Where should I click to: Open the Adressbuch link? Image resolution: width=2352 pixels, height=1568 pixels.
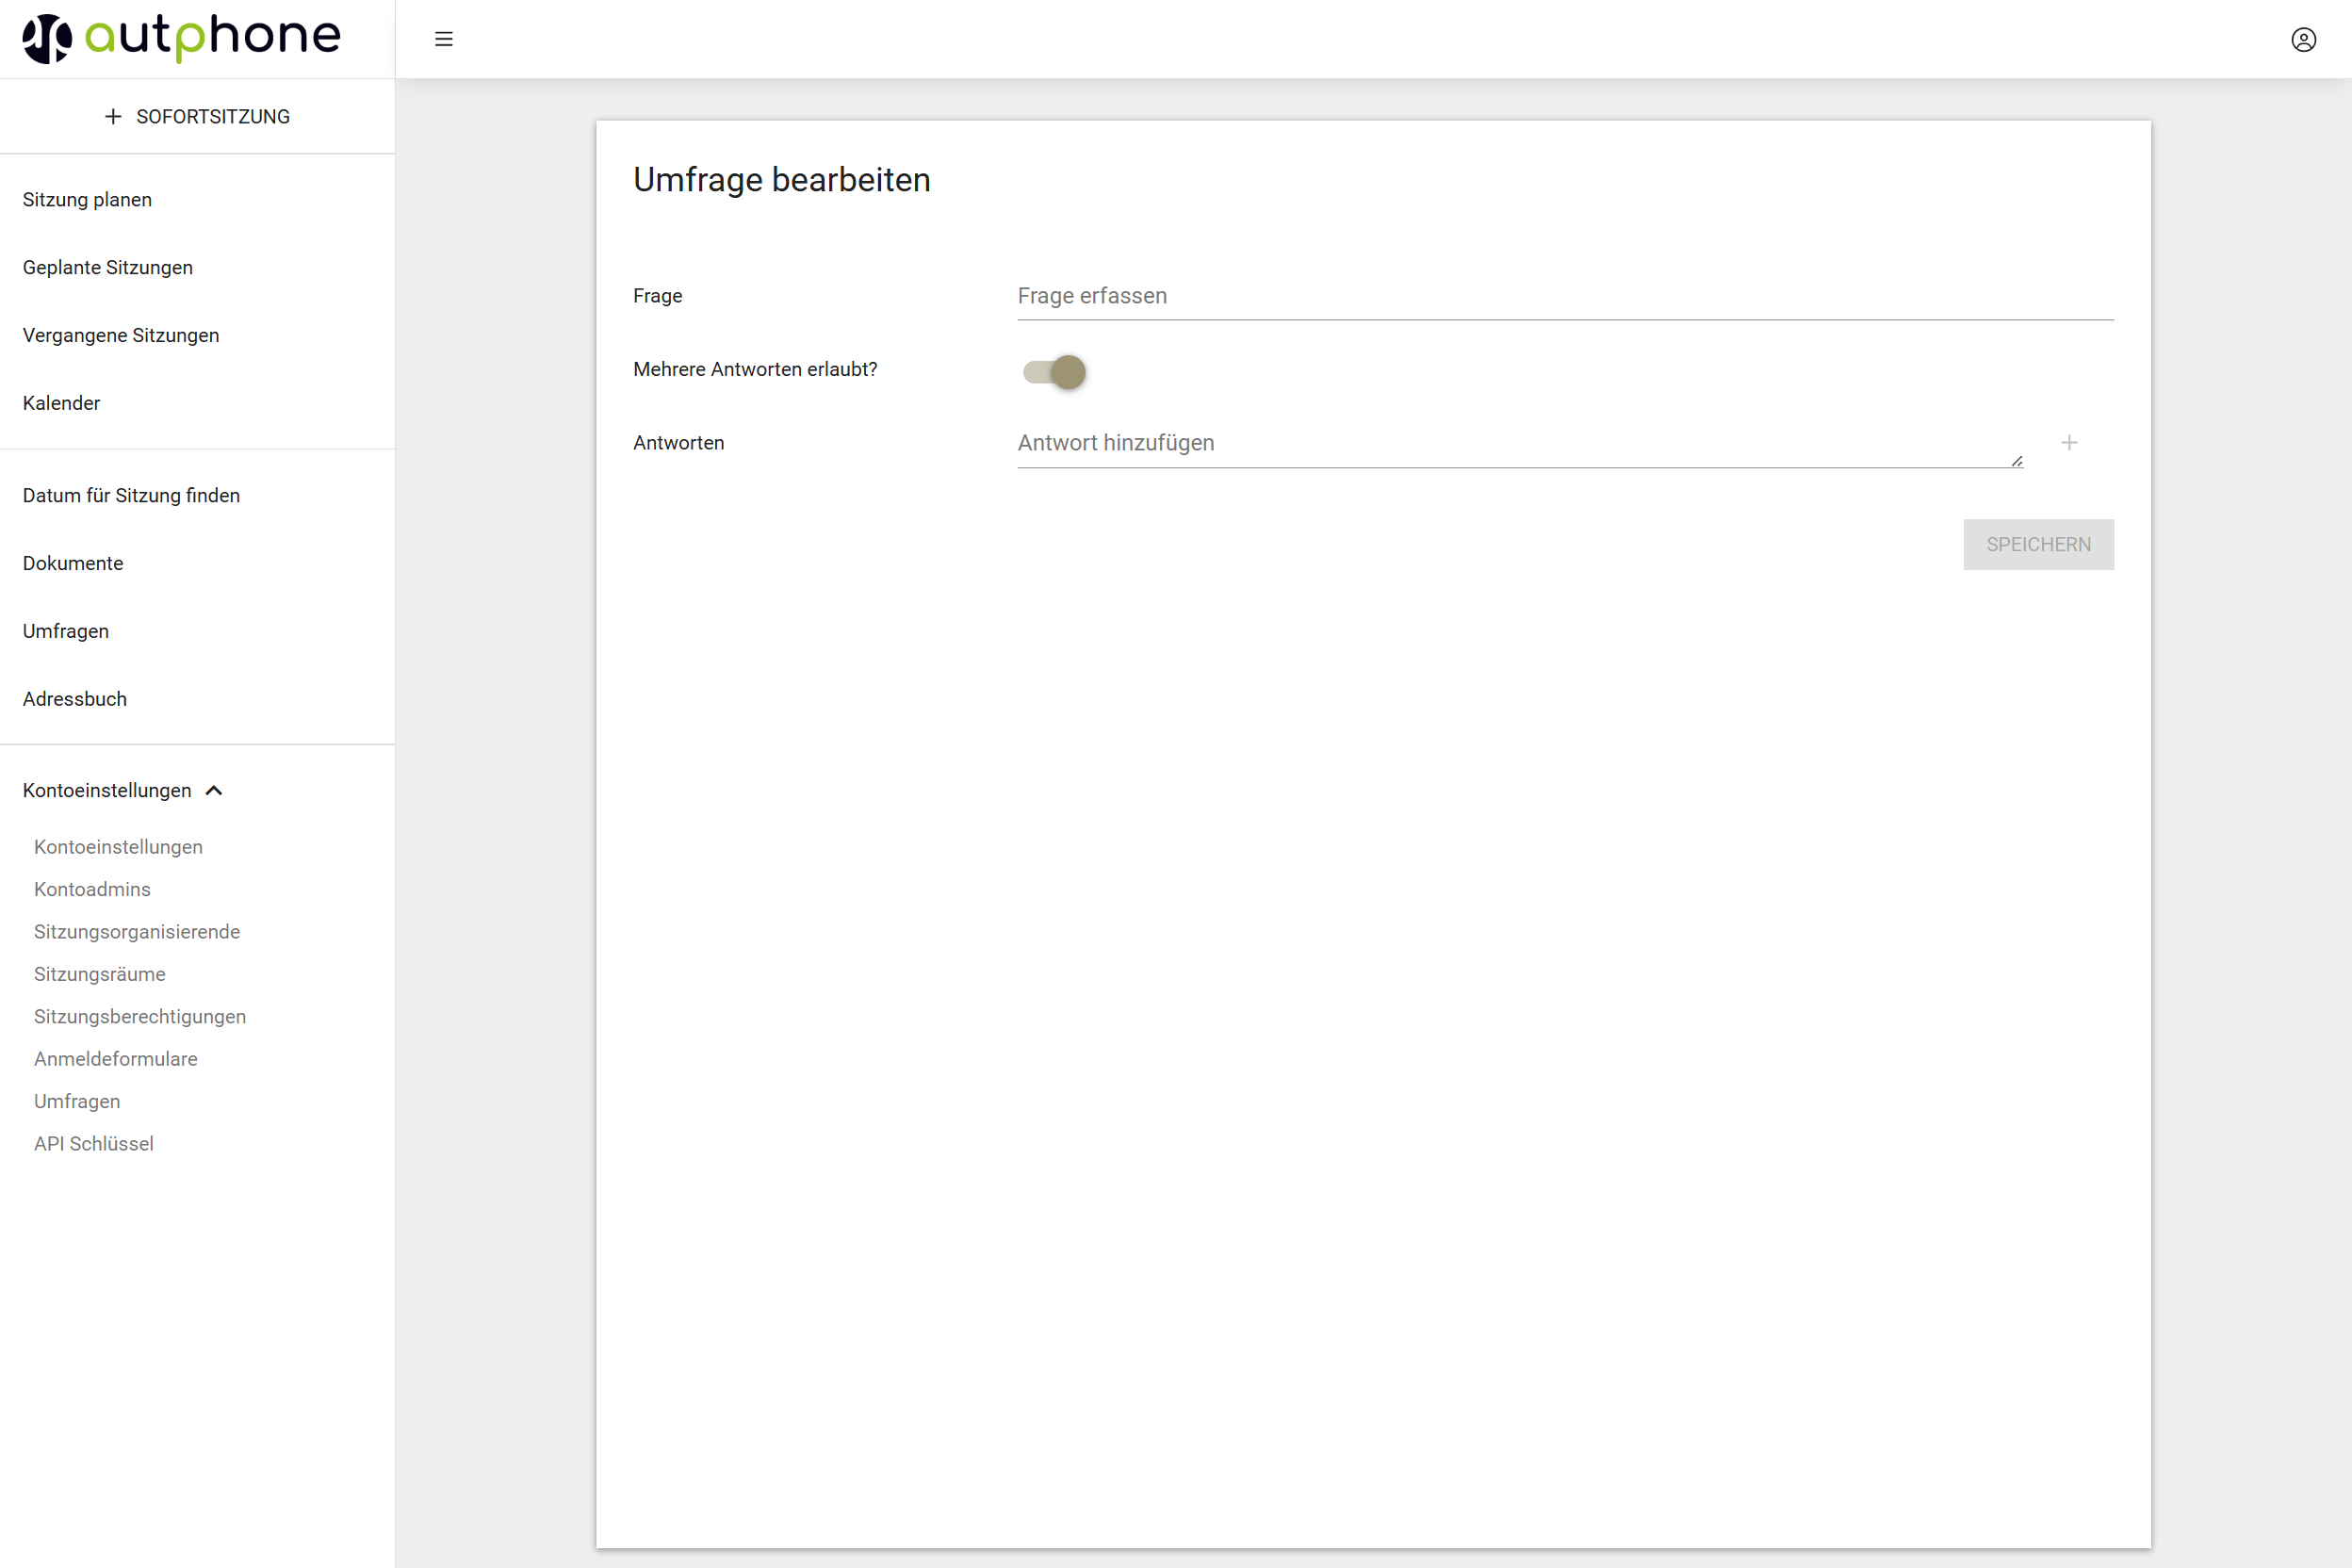point(74,699)
